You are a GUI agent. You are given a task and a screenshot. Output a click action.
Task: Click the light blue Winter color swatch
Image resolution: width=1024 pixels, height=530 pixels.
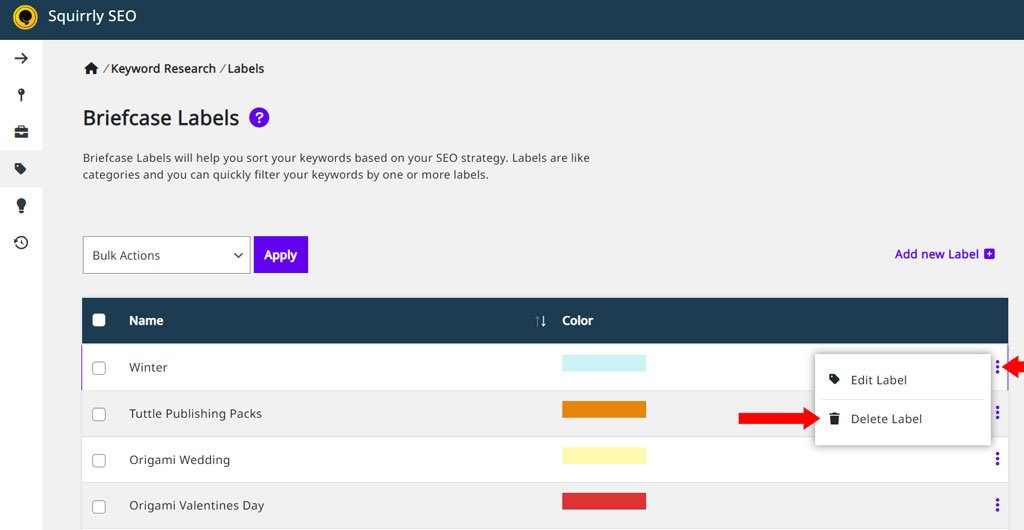604,363
